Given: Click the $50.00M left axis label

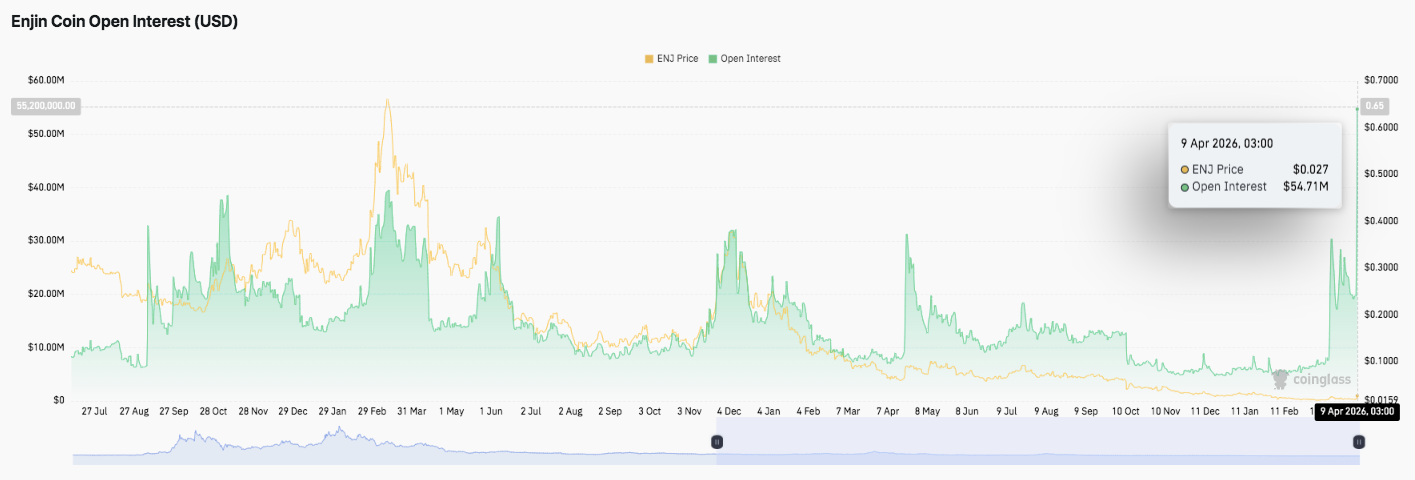Looking at the screenshot, I should point(46,134).
